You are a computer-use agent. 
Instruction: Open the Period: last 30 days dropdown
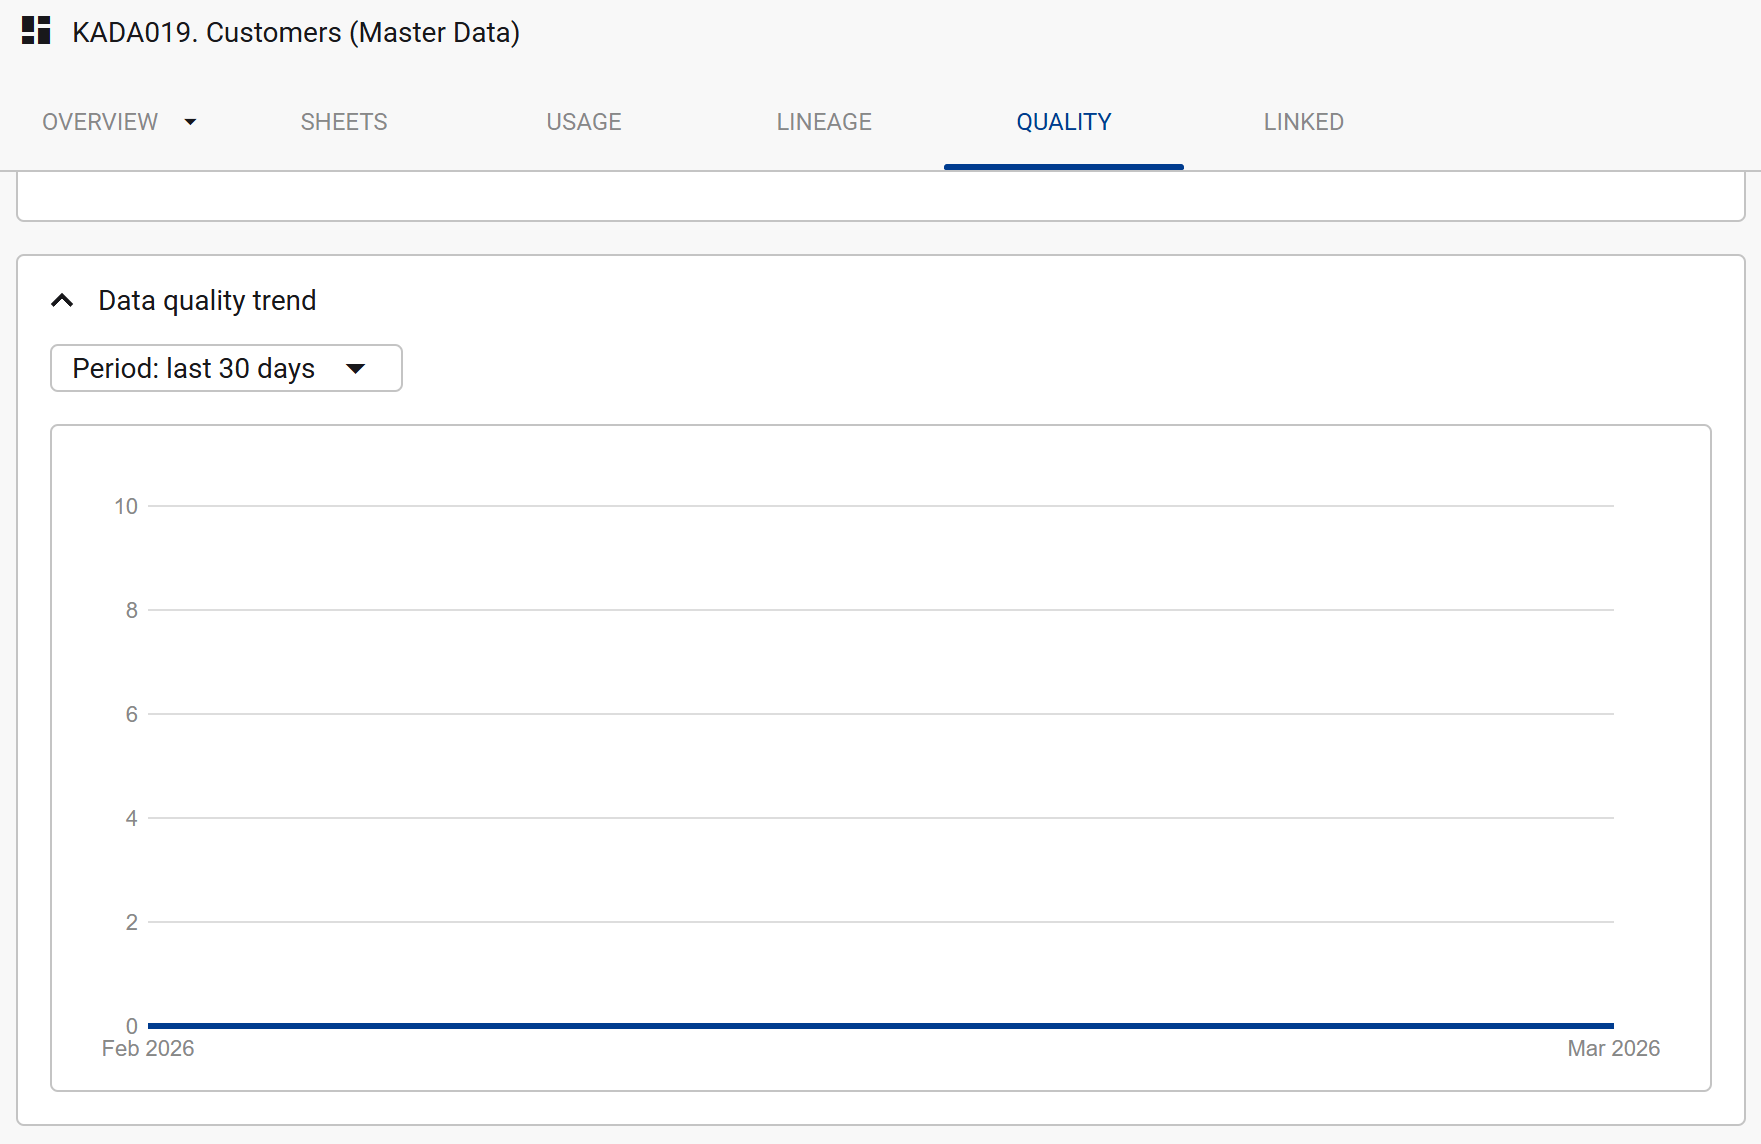[x=194, y=368]
